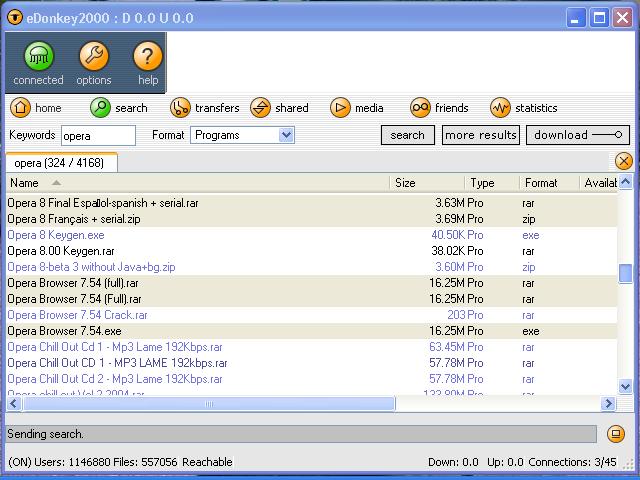Sort results by the Size column header
Image resolution: width=640 pixels, height=480 pixels.
tap(427, 183)
